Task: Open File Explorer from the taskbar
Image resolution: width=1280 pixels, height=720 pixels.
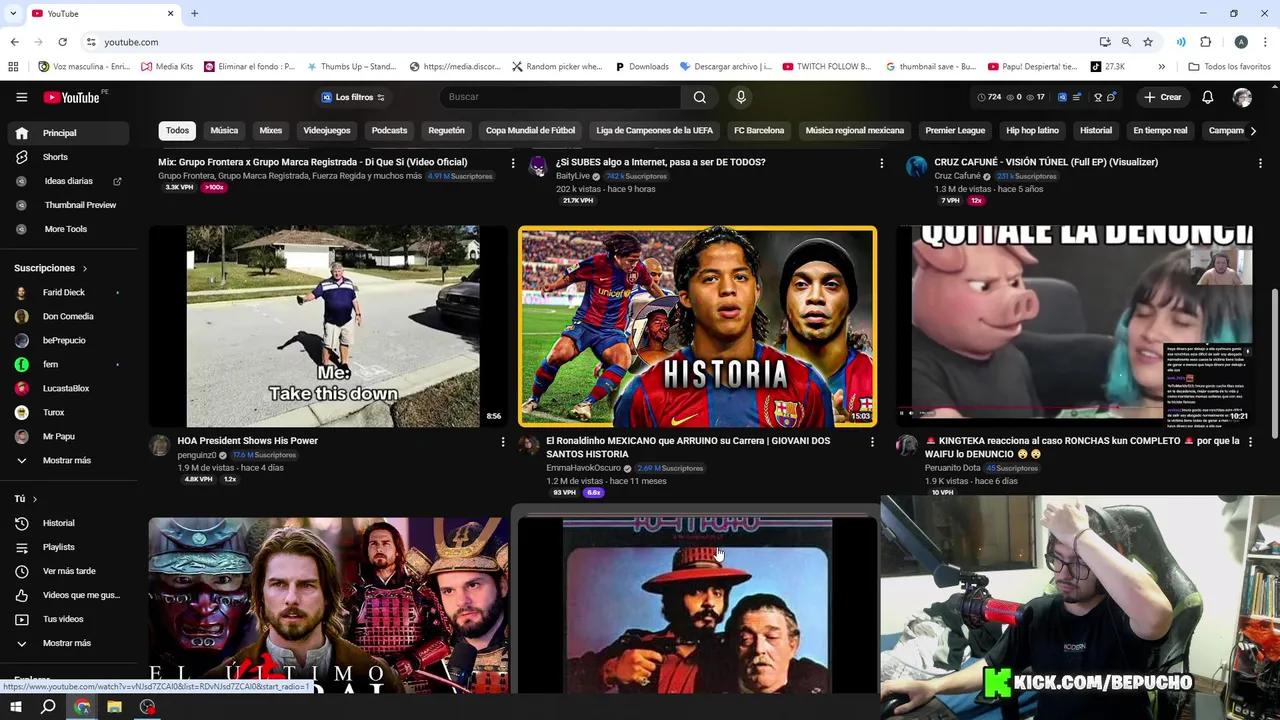Action: point(114,707)
